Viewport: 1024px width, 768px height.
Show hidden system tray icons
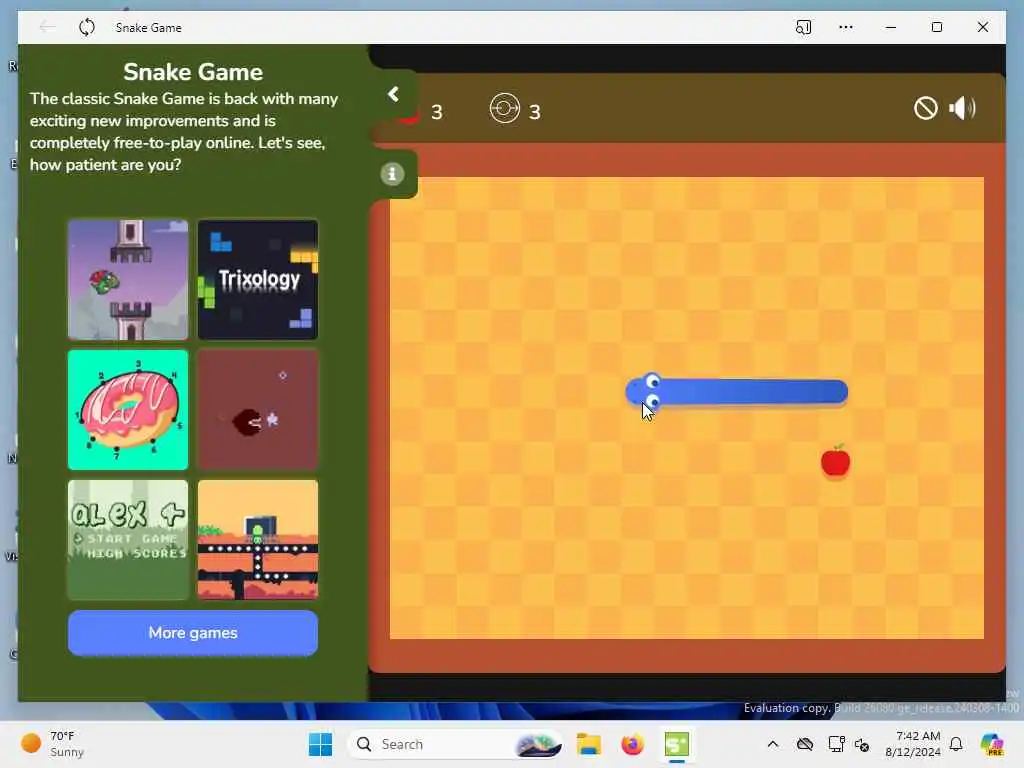click(773, 744)
